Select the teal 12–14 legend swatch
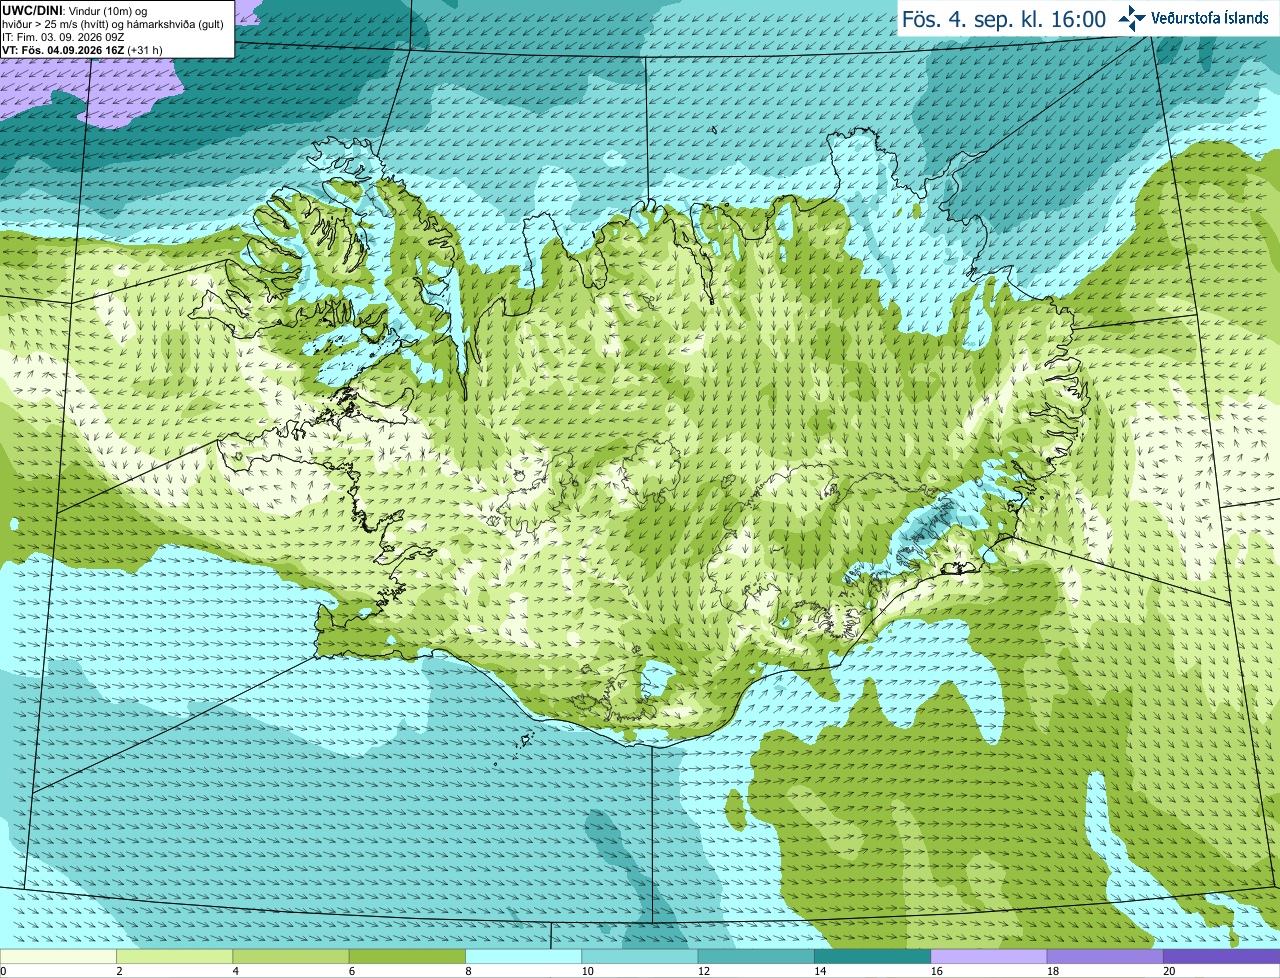The width and height of the screenshot is (1280, 978). (x=756, y=956)
